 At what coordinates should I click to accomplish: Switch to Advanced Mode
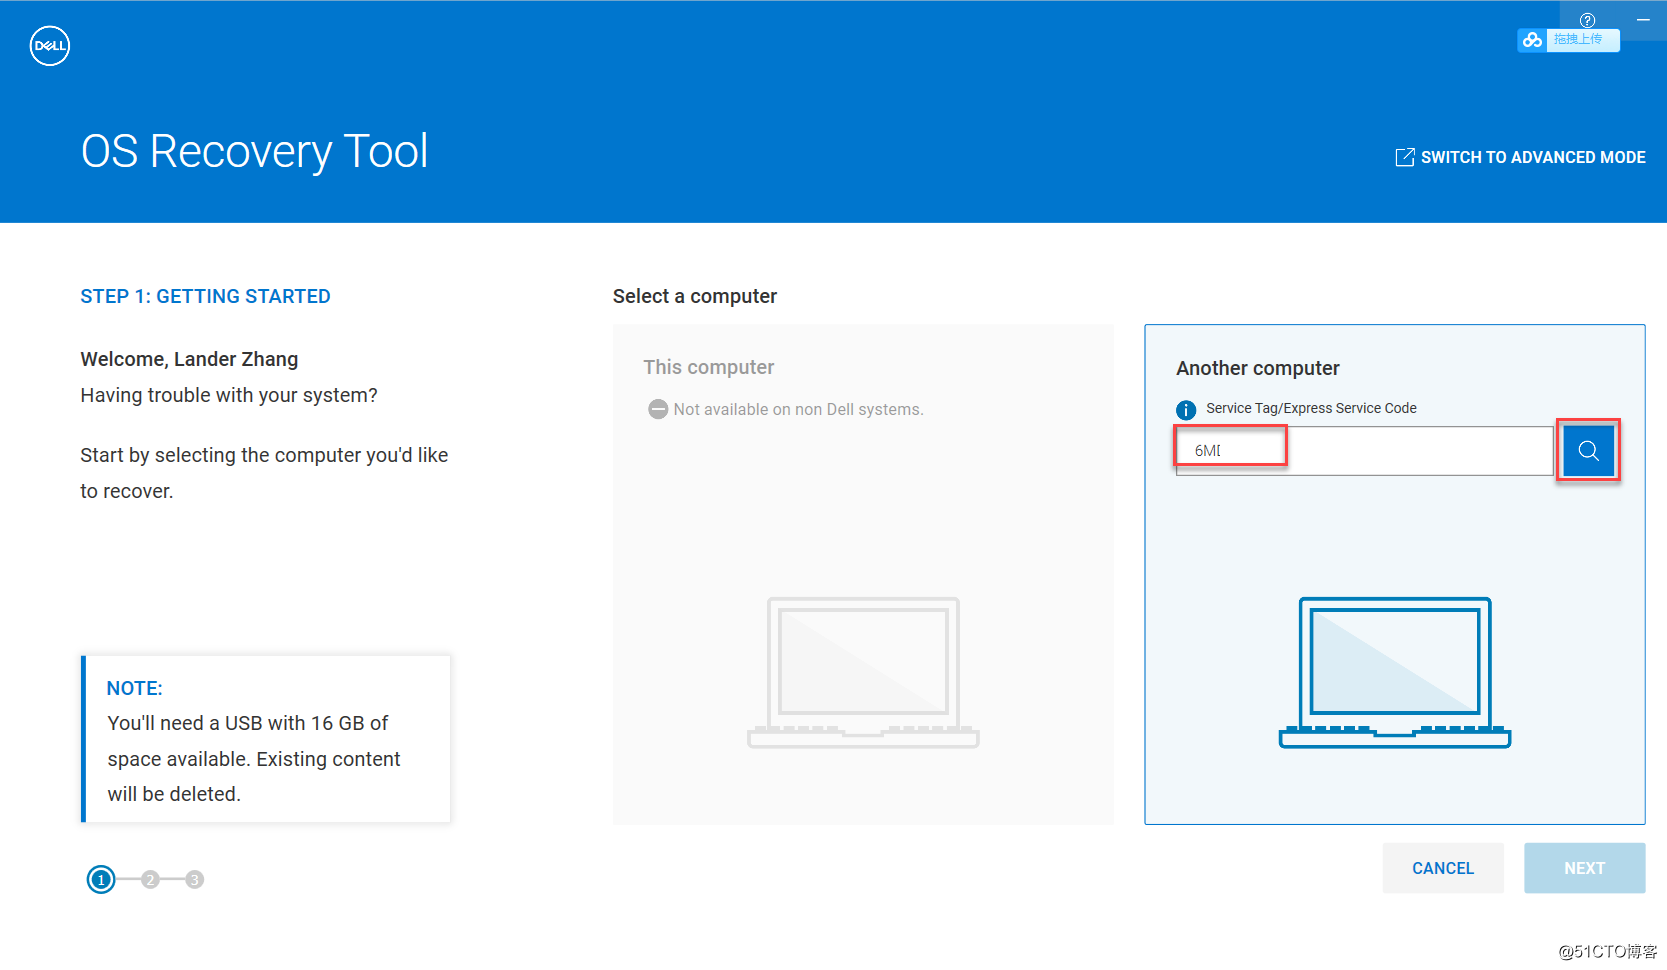pyautogui.click(x=1520, y=157)
